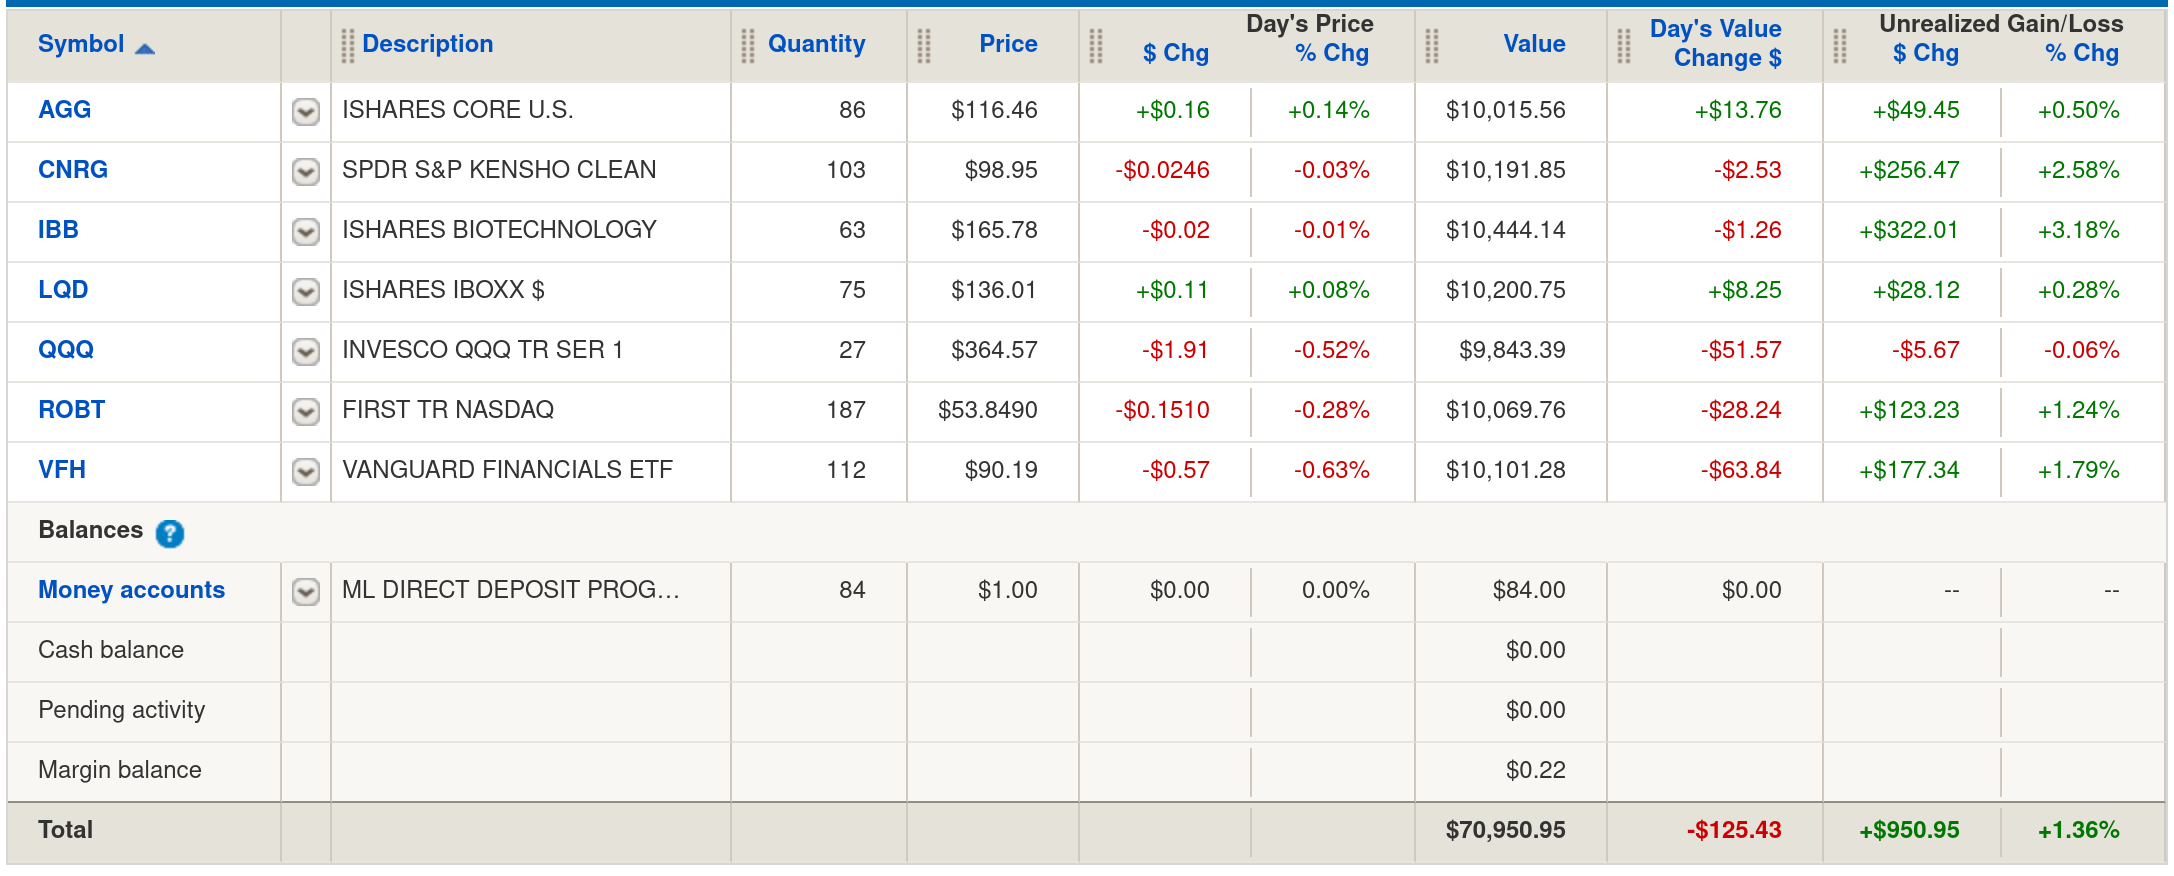Click the sort arrow next to Symbol
Screen dimensions: 2174x876
coord(145,48)
